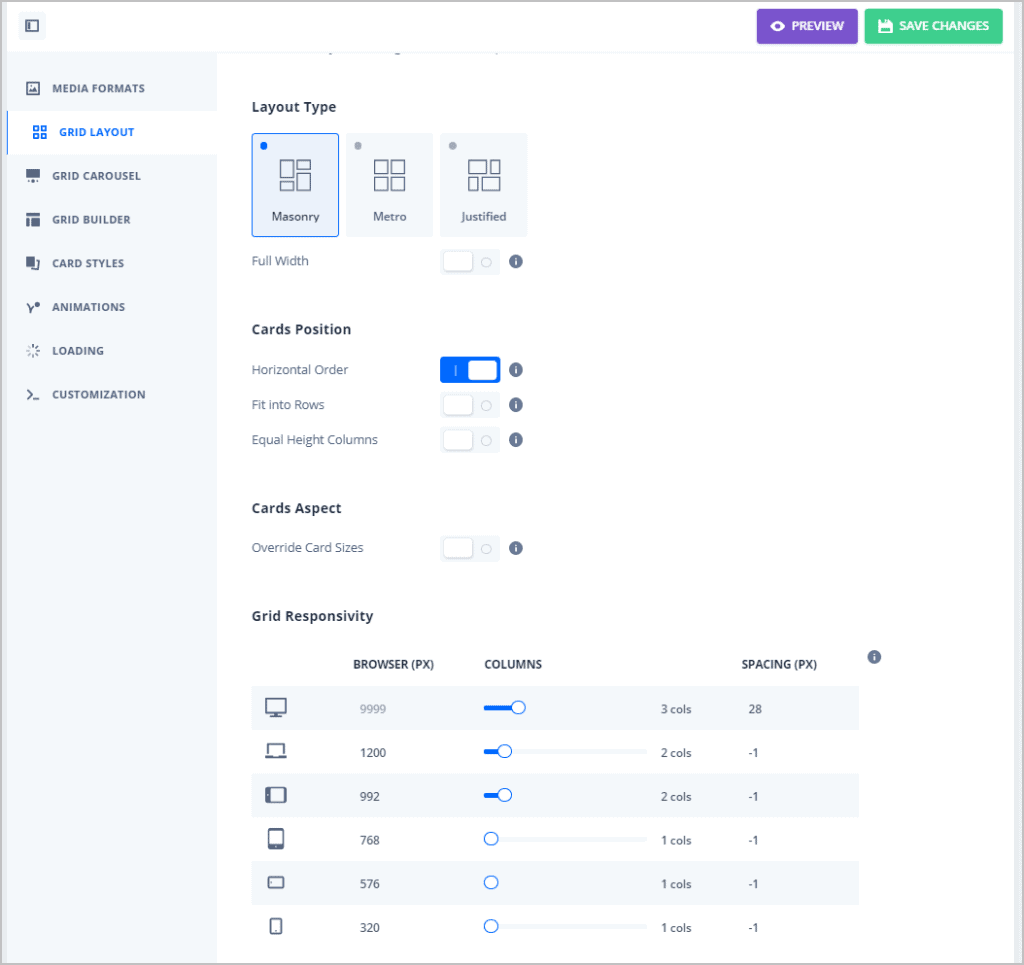Open the Animations settings
The width and height of the screenshot is (1024, 965).
pyautogui.click(x=88, y=307)
